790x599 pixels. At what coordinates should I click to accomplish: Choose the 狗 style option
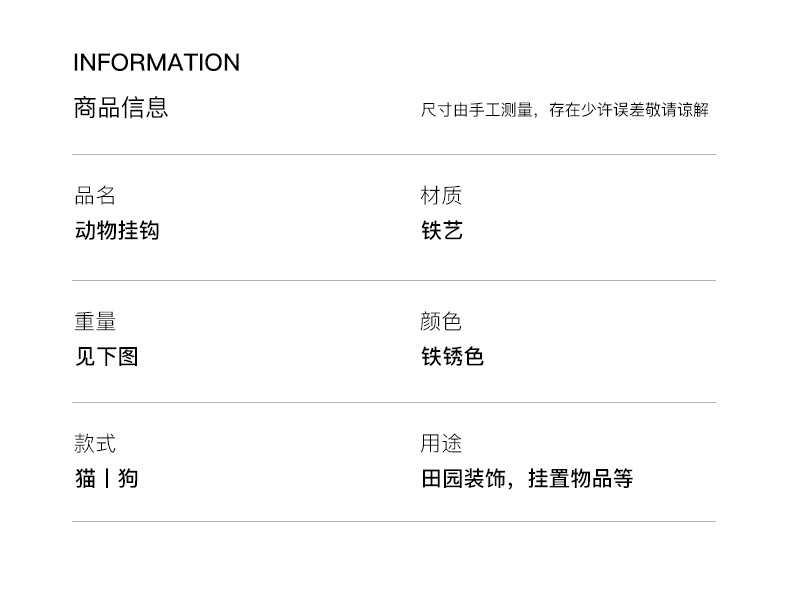[128, 479]
